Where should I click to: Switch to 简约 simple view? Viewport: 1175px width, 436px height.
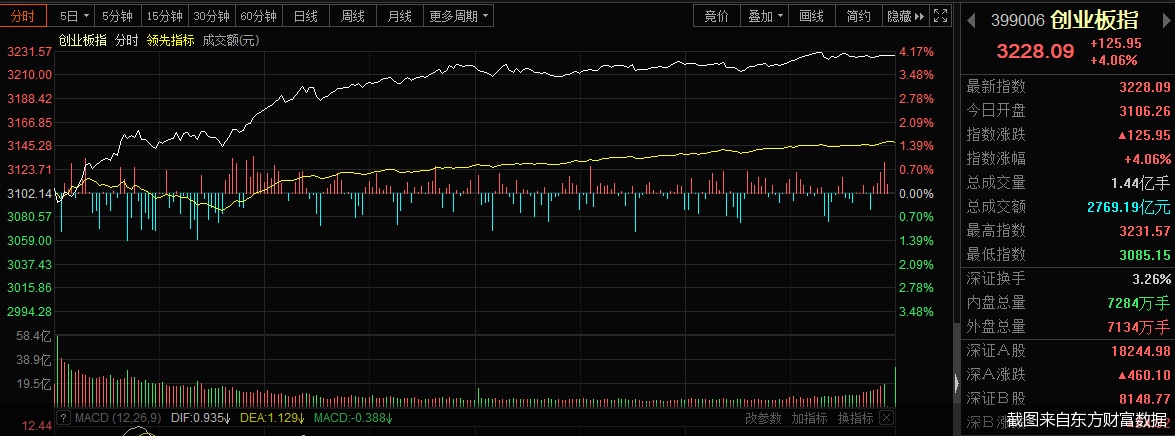pos(859,15)
